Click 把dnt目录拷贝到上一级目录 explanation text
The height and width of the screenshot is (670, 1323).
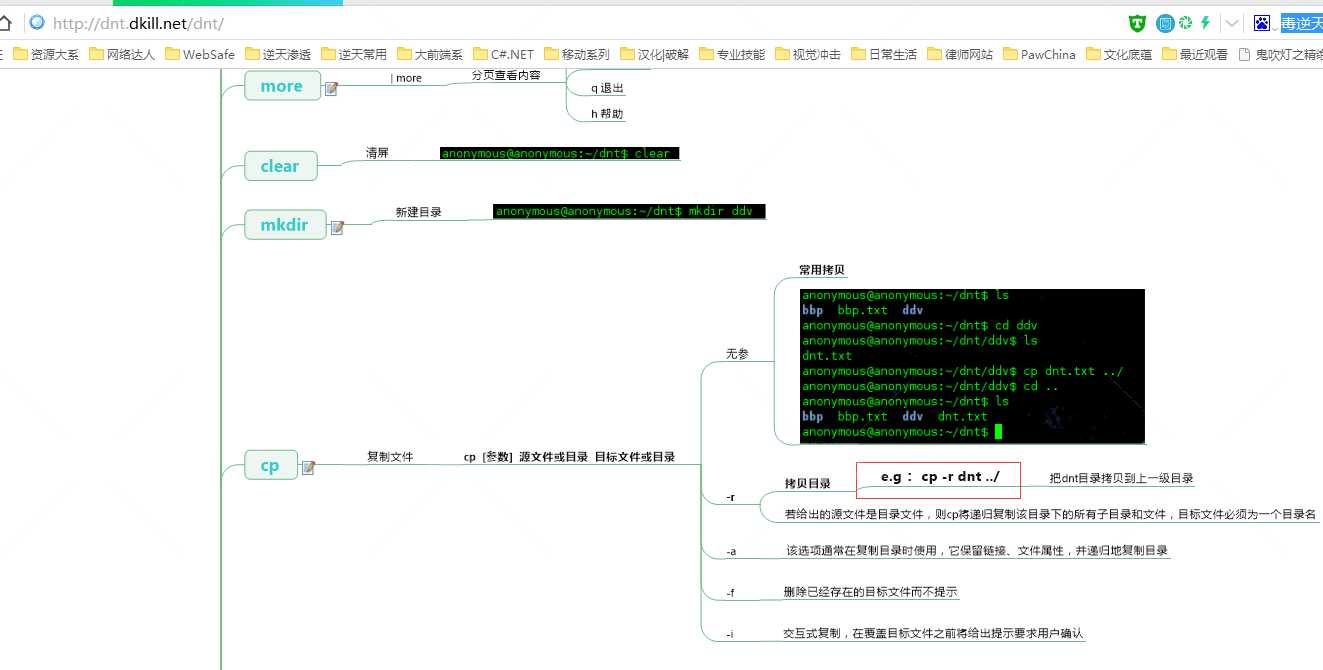1121,478
